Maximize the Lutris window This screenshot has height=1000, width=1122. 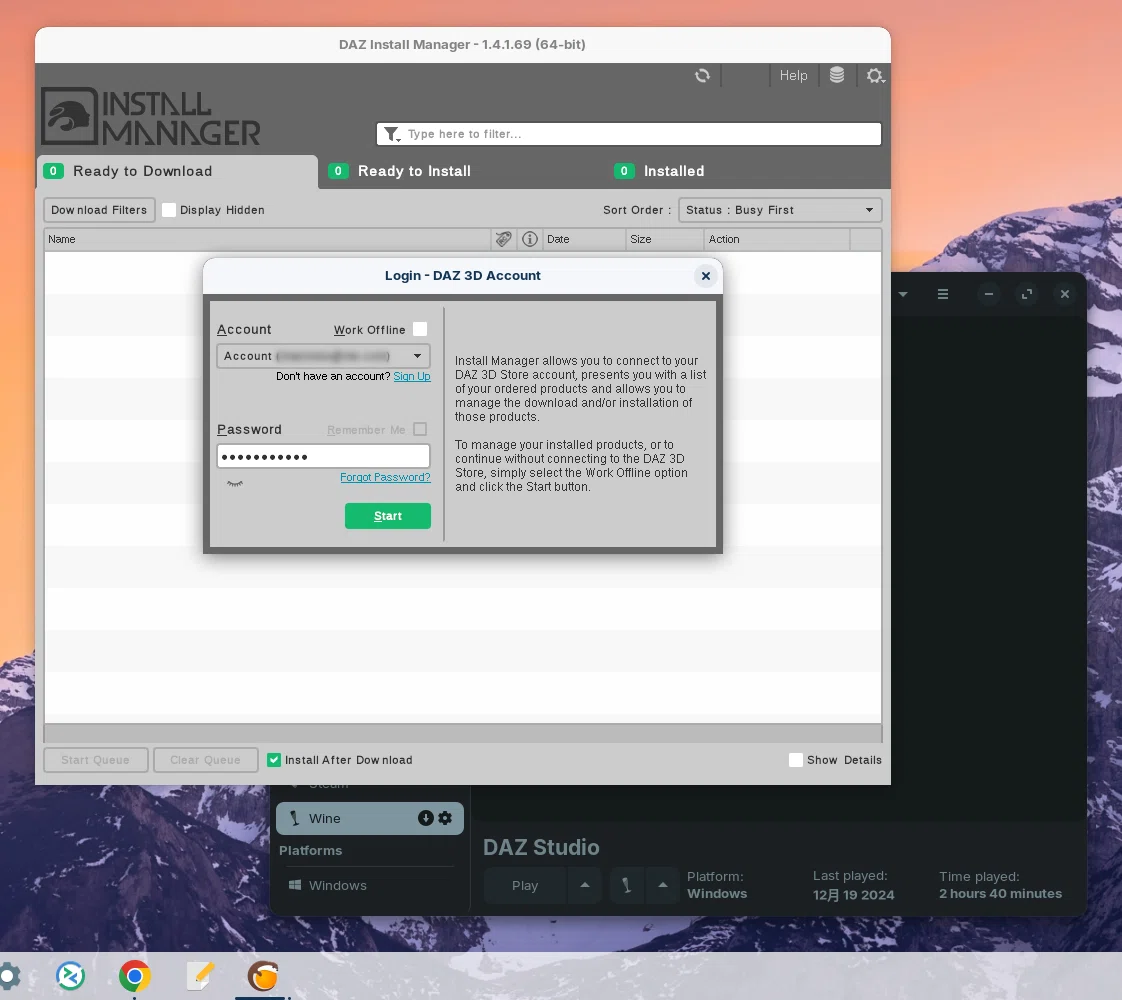[1027, 294]
